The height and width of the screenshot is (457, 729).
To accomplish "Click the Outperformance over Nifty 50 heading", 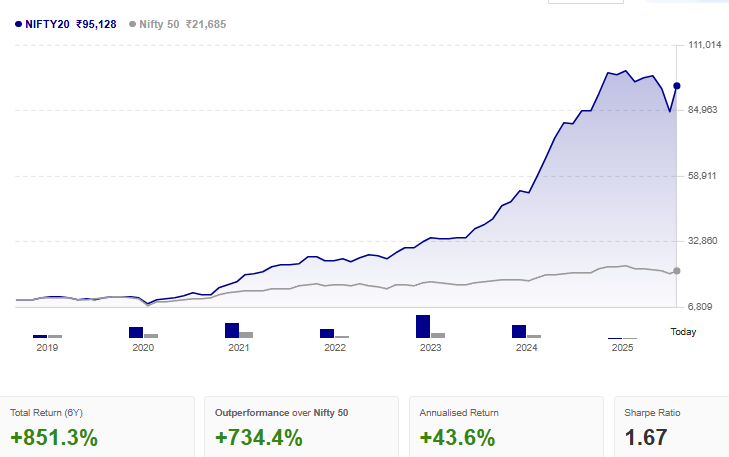I will click(x=281, y=413).
